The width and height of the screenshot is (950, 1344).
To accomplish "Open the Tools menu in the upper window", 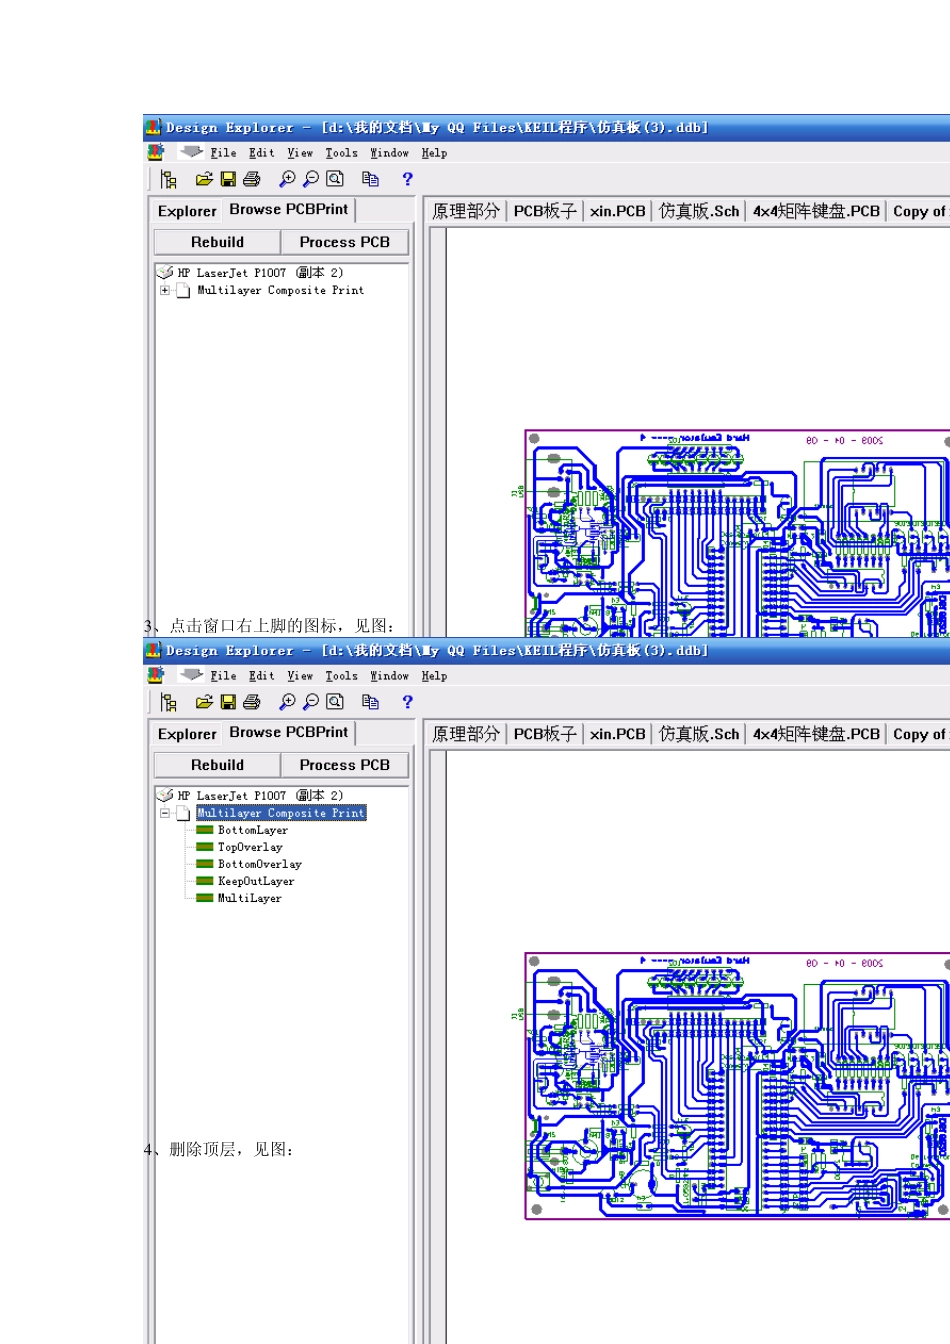I will [x=341, y=153].
